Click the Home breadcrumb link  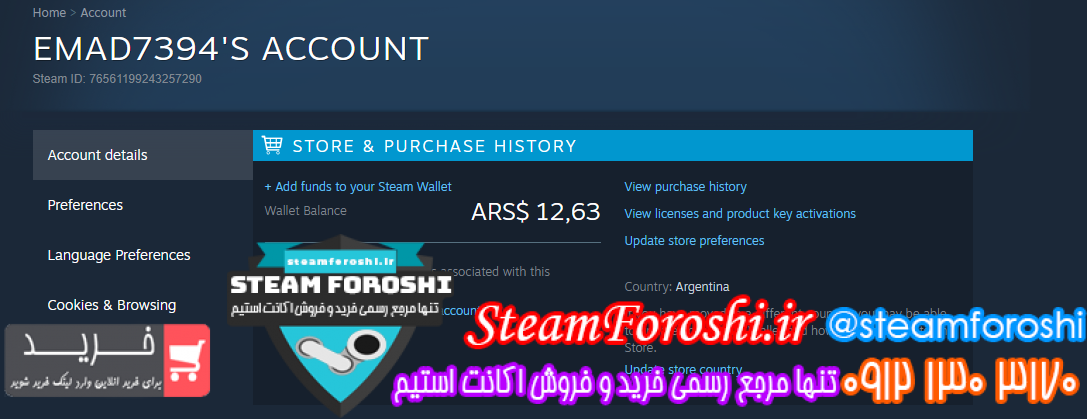pos(49,12)
